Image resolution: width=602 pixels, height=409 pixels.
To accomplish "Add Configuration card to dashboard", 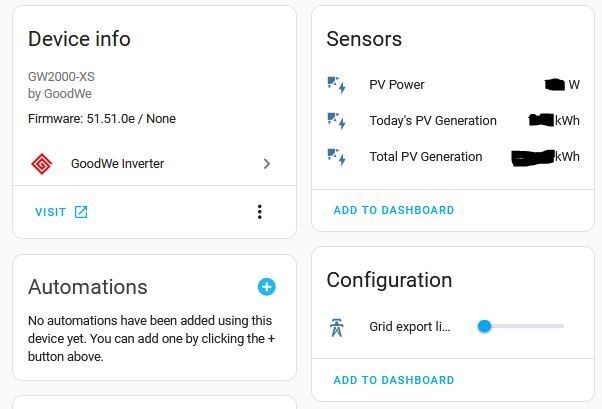I will click(x=394, y=380).
